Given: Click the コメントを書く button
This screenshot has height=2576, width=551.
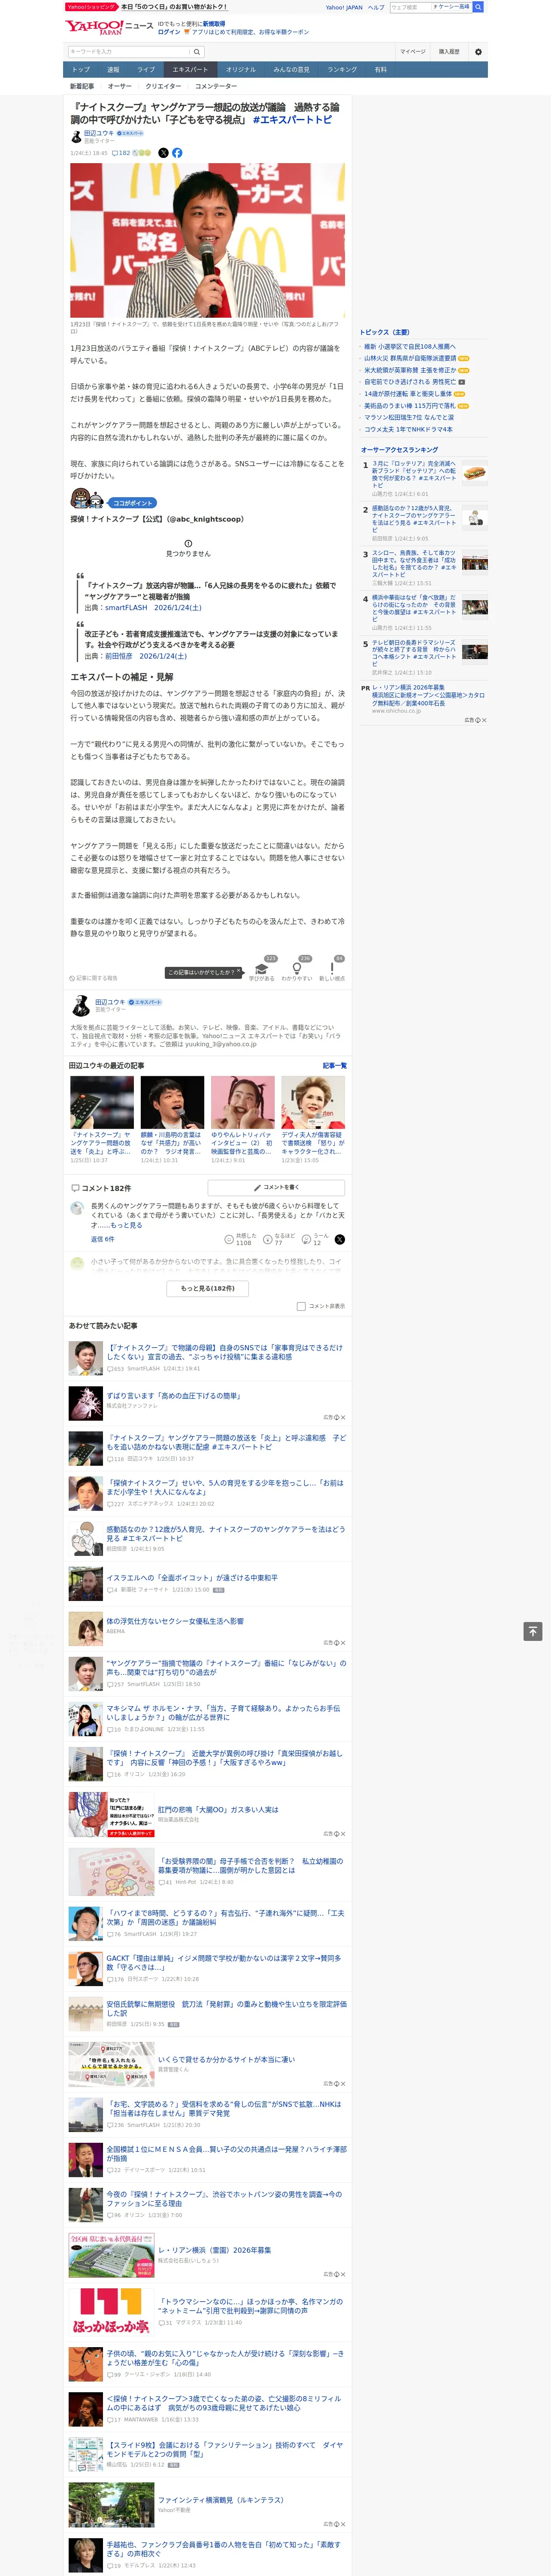Looking at the screenshot, I should coord(276,1187).
